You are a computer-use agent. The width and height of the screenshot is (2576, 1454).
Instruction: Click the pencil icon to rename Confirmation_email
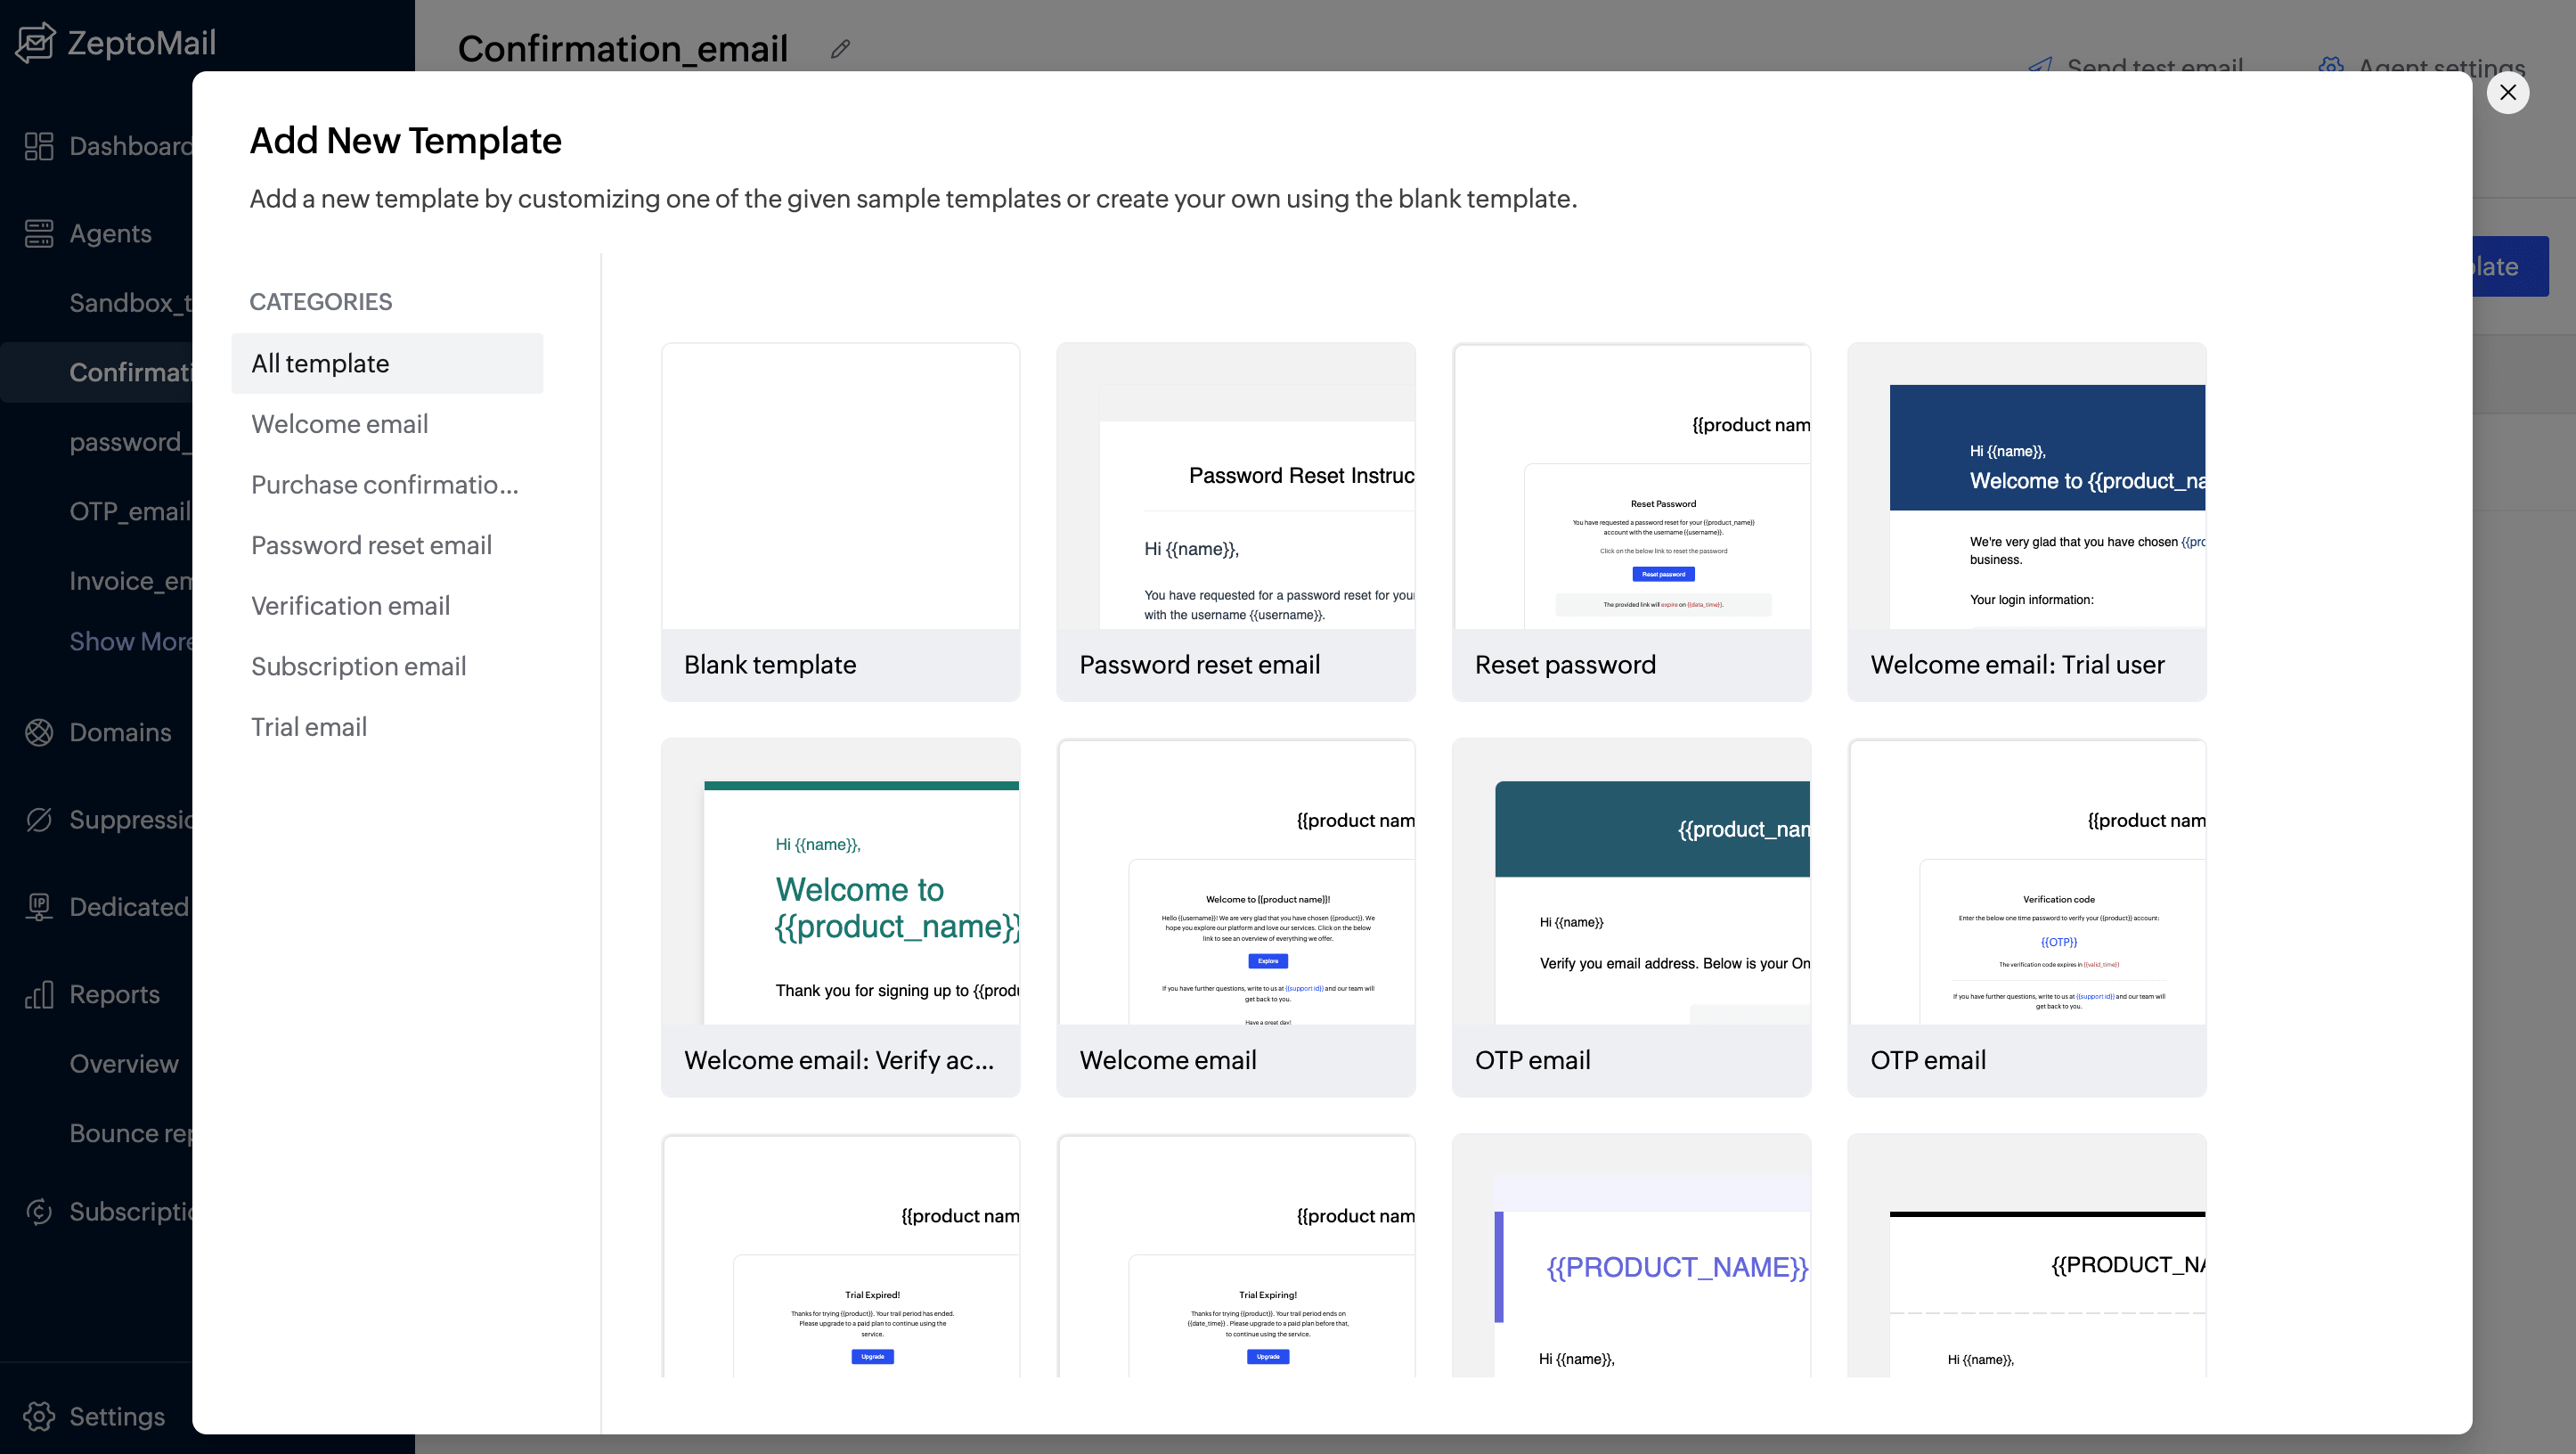pyautogui.click(x=840, y=48)
